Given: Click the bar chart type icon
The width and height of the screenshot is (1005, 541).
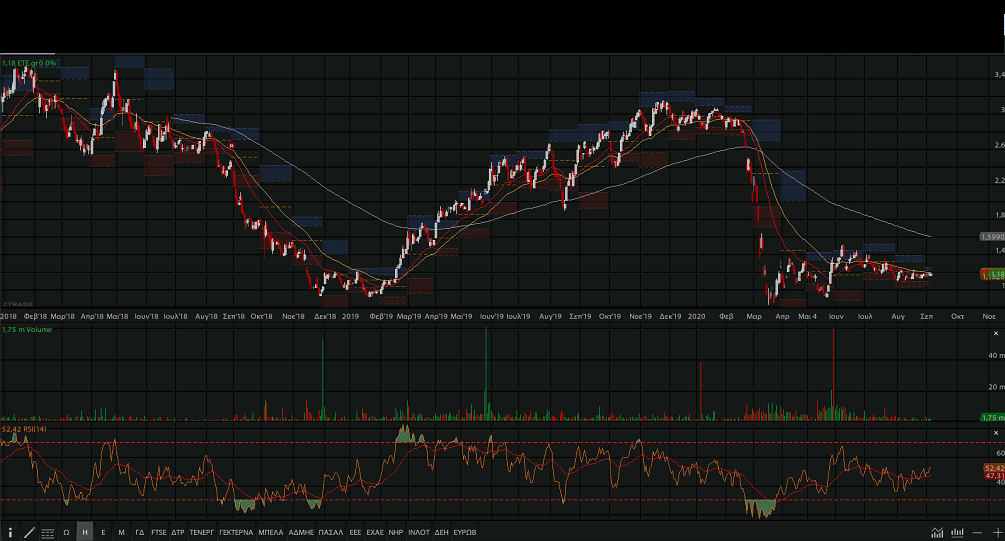Looking at the screenshot, I should tap(957, 532).
